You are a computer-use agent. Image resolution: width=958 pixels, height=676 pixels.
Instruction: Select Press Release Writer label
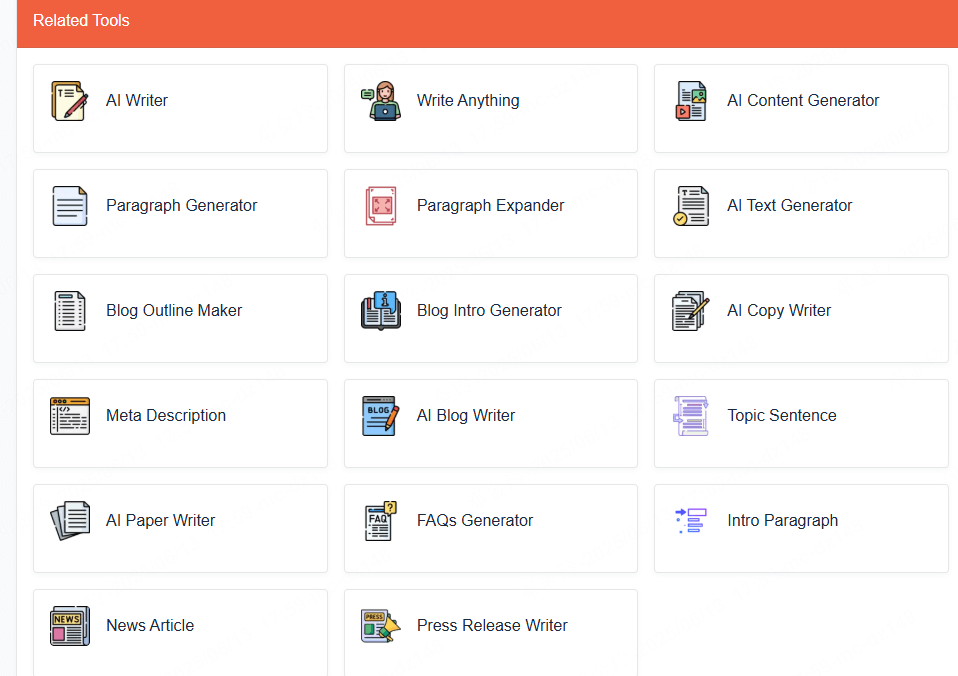click(492, 625)
